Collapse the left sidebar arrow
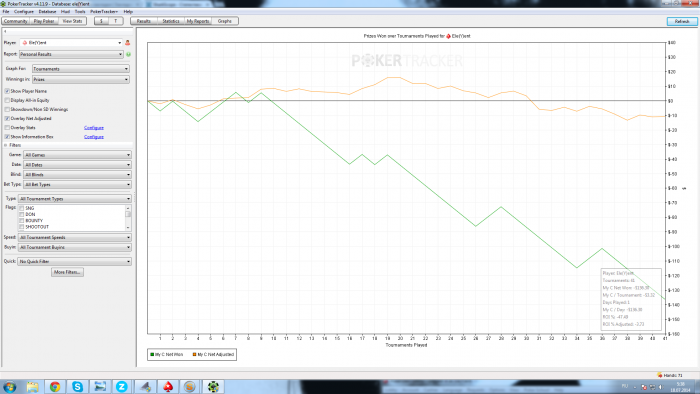Screen dimensions: 700x394 [5, 31]
